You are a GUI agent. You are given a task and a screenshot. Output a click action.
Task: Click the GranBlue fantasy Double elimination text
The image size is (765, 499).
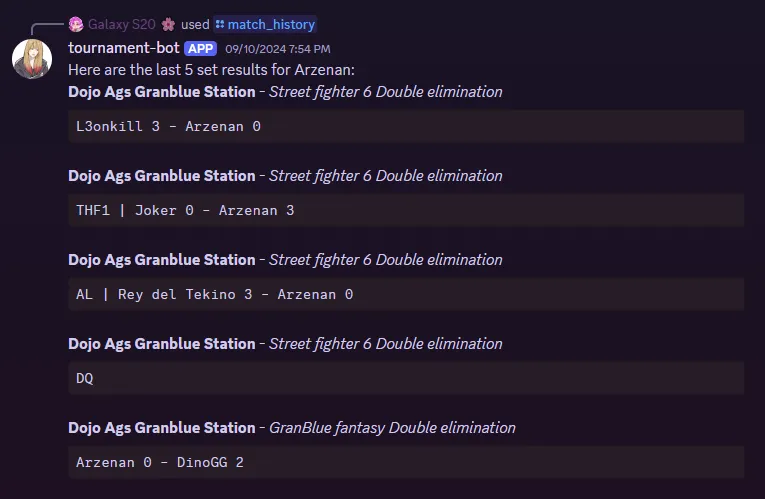392,428
